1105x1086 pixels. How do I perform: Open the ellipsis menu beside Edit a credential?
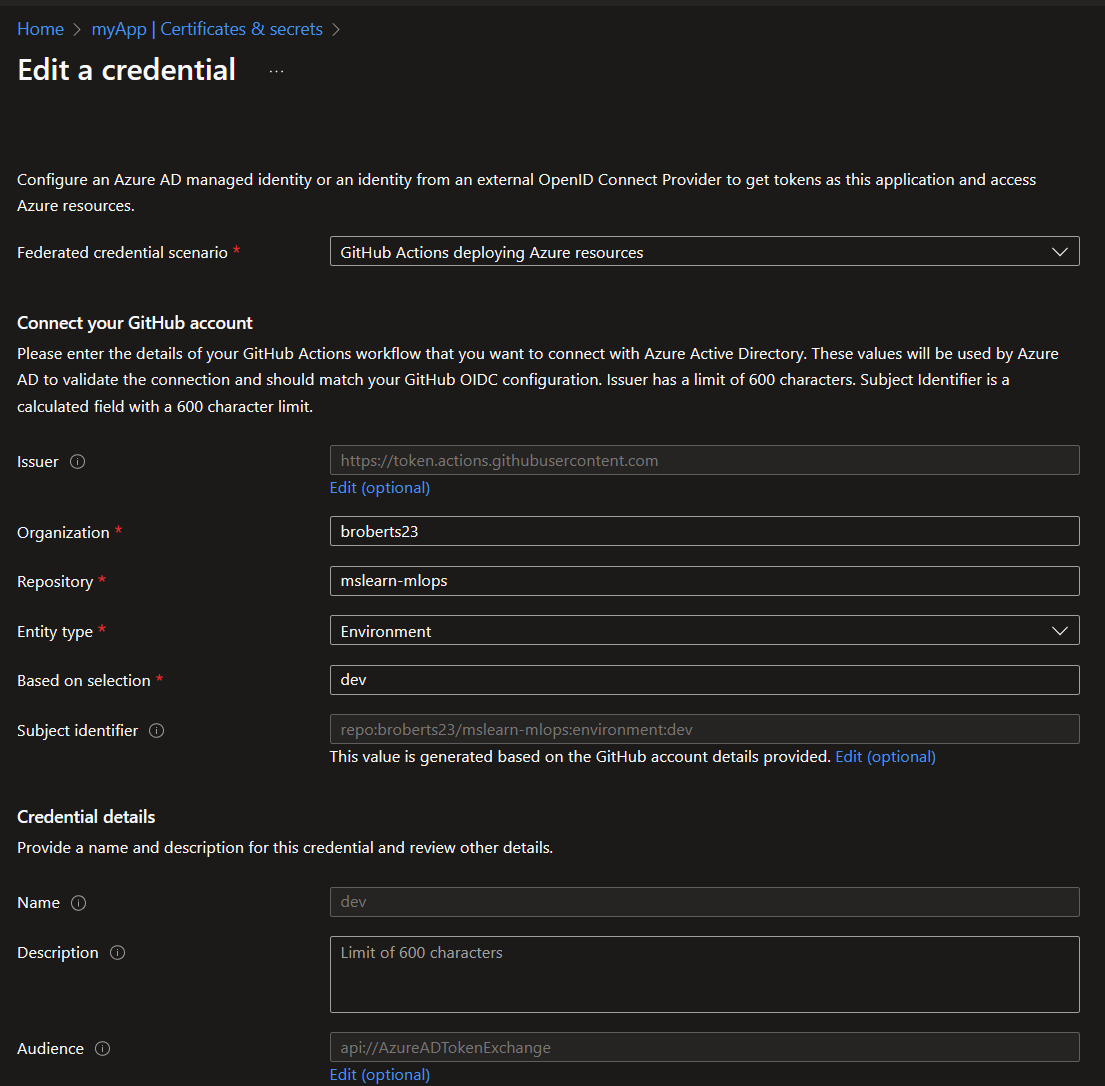(275, 69)
